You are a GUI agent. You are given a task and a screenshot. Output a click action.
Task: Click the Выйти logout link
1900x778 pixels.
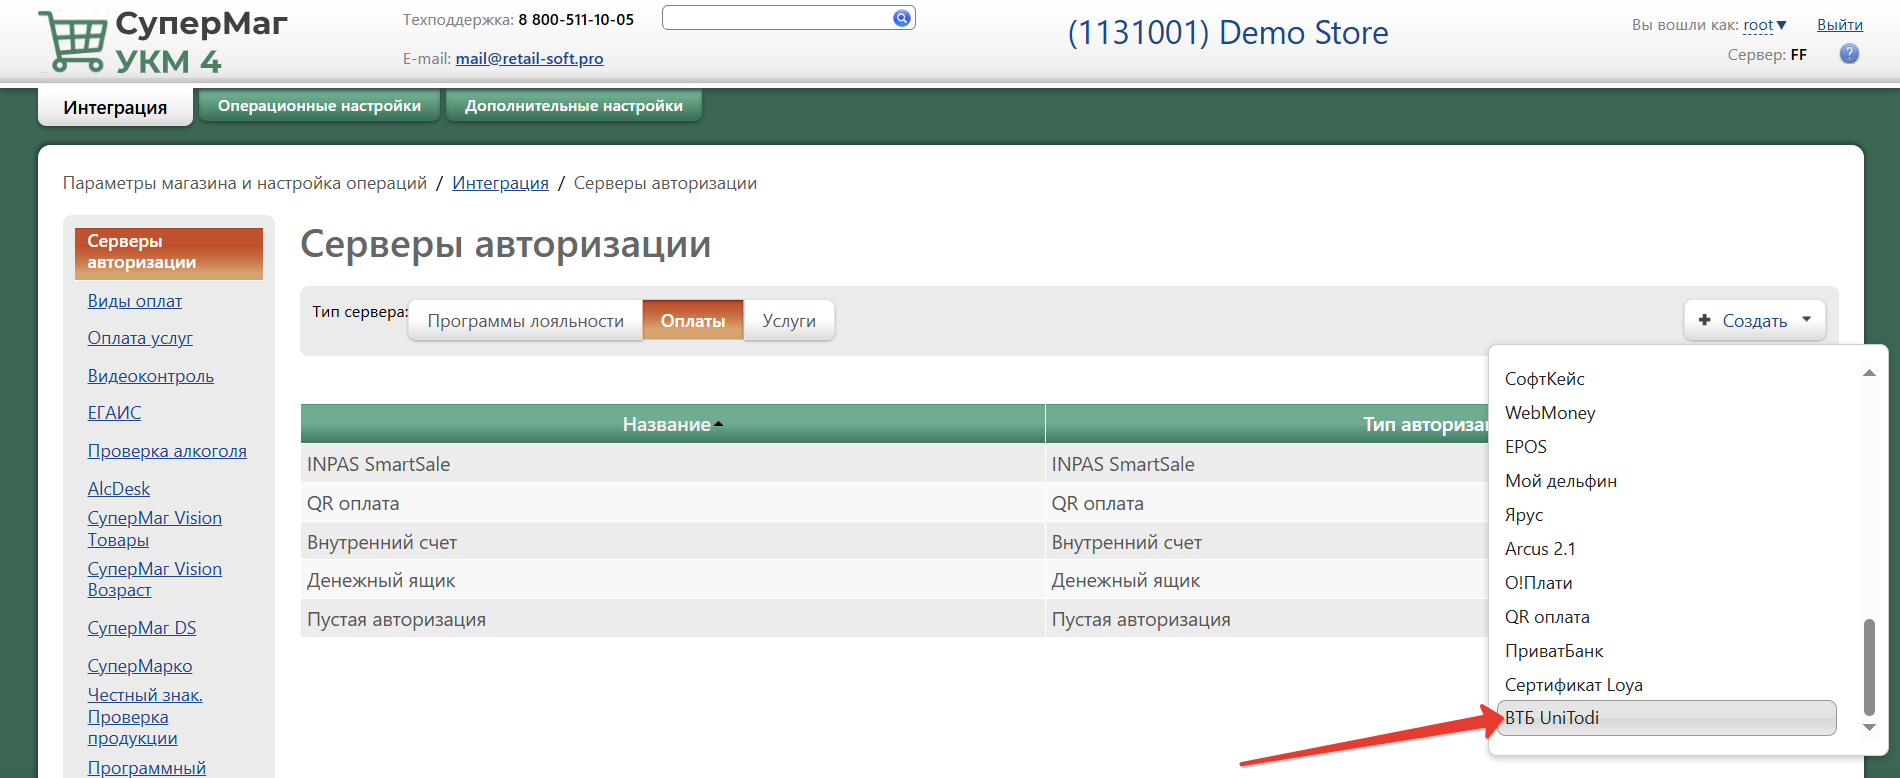[x=1839, y=25]
